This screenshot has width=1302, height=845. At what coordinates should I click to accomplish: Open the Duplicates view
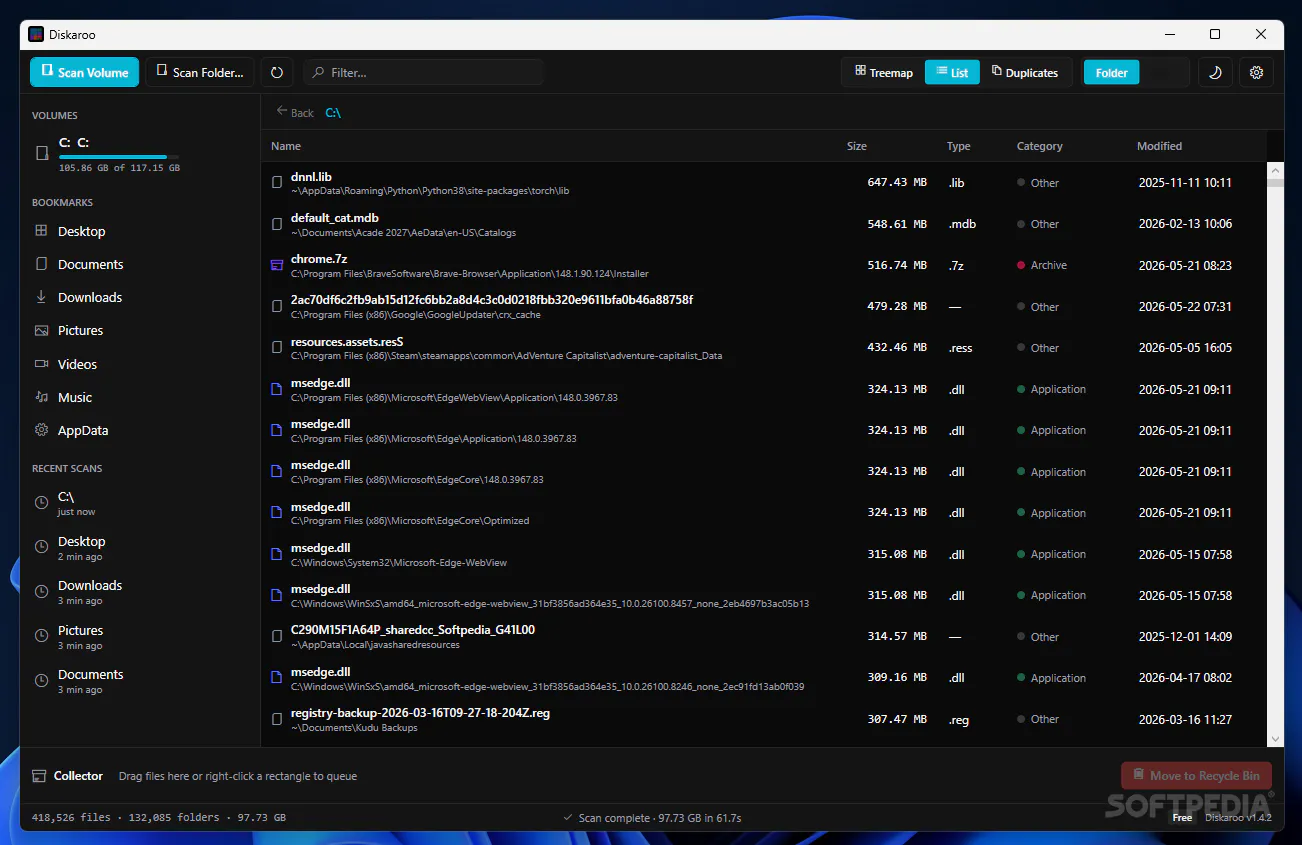(x=1025, y=72)
